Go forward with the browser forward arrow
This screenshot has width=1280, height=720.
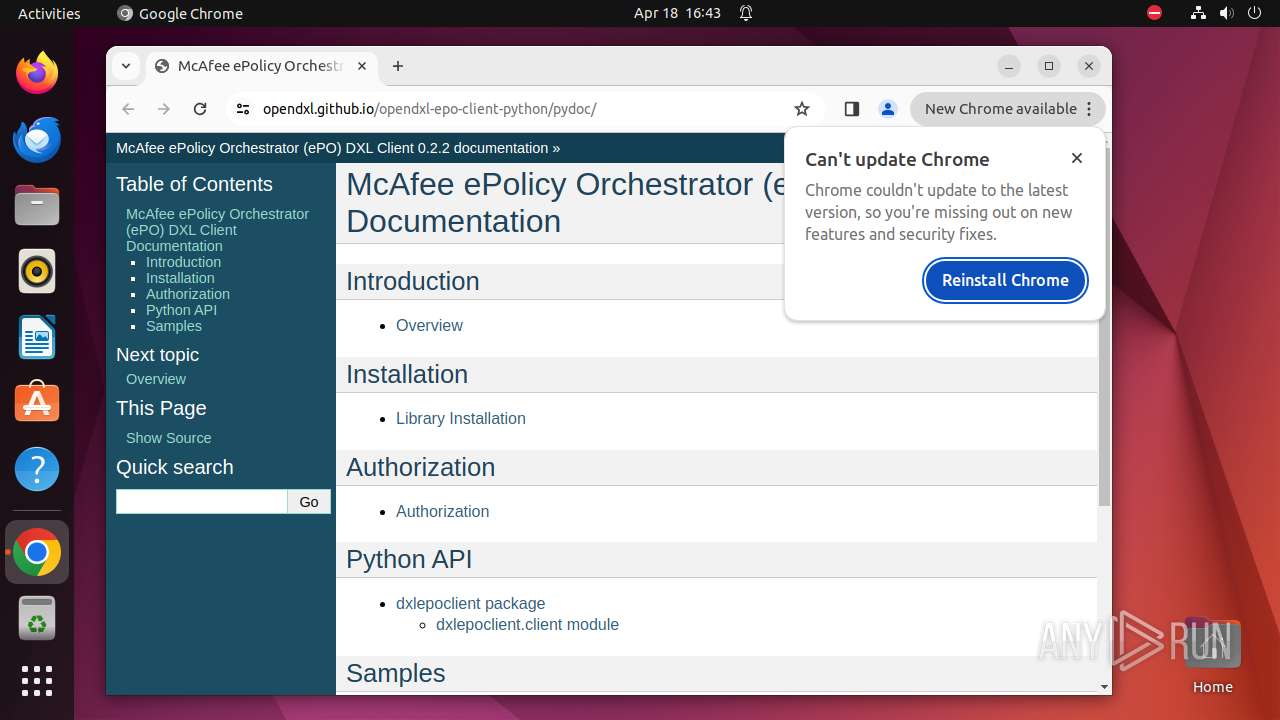(x=164, y=109)
